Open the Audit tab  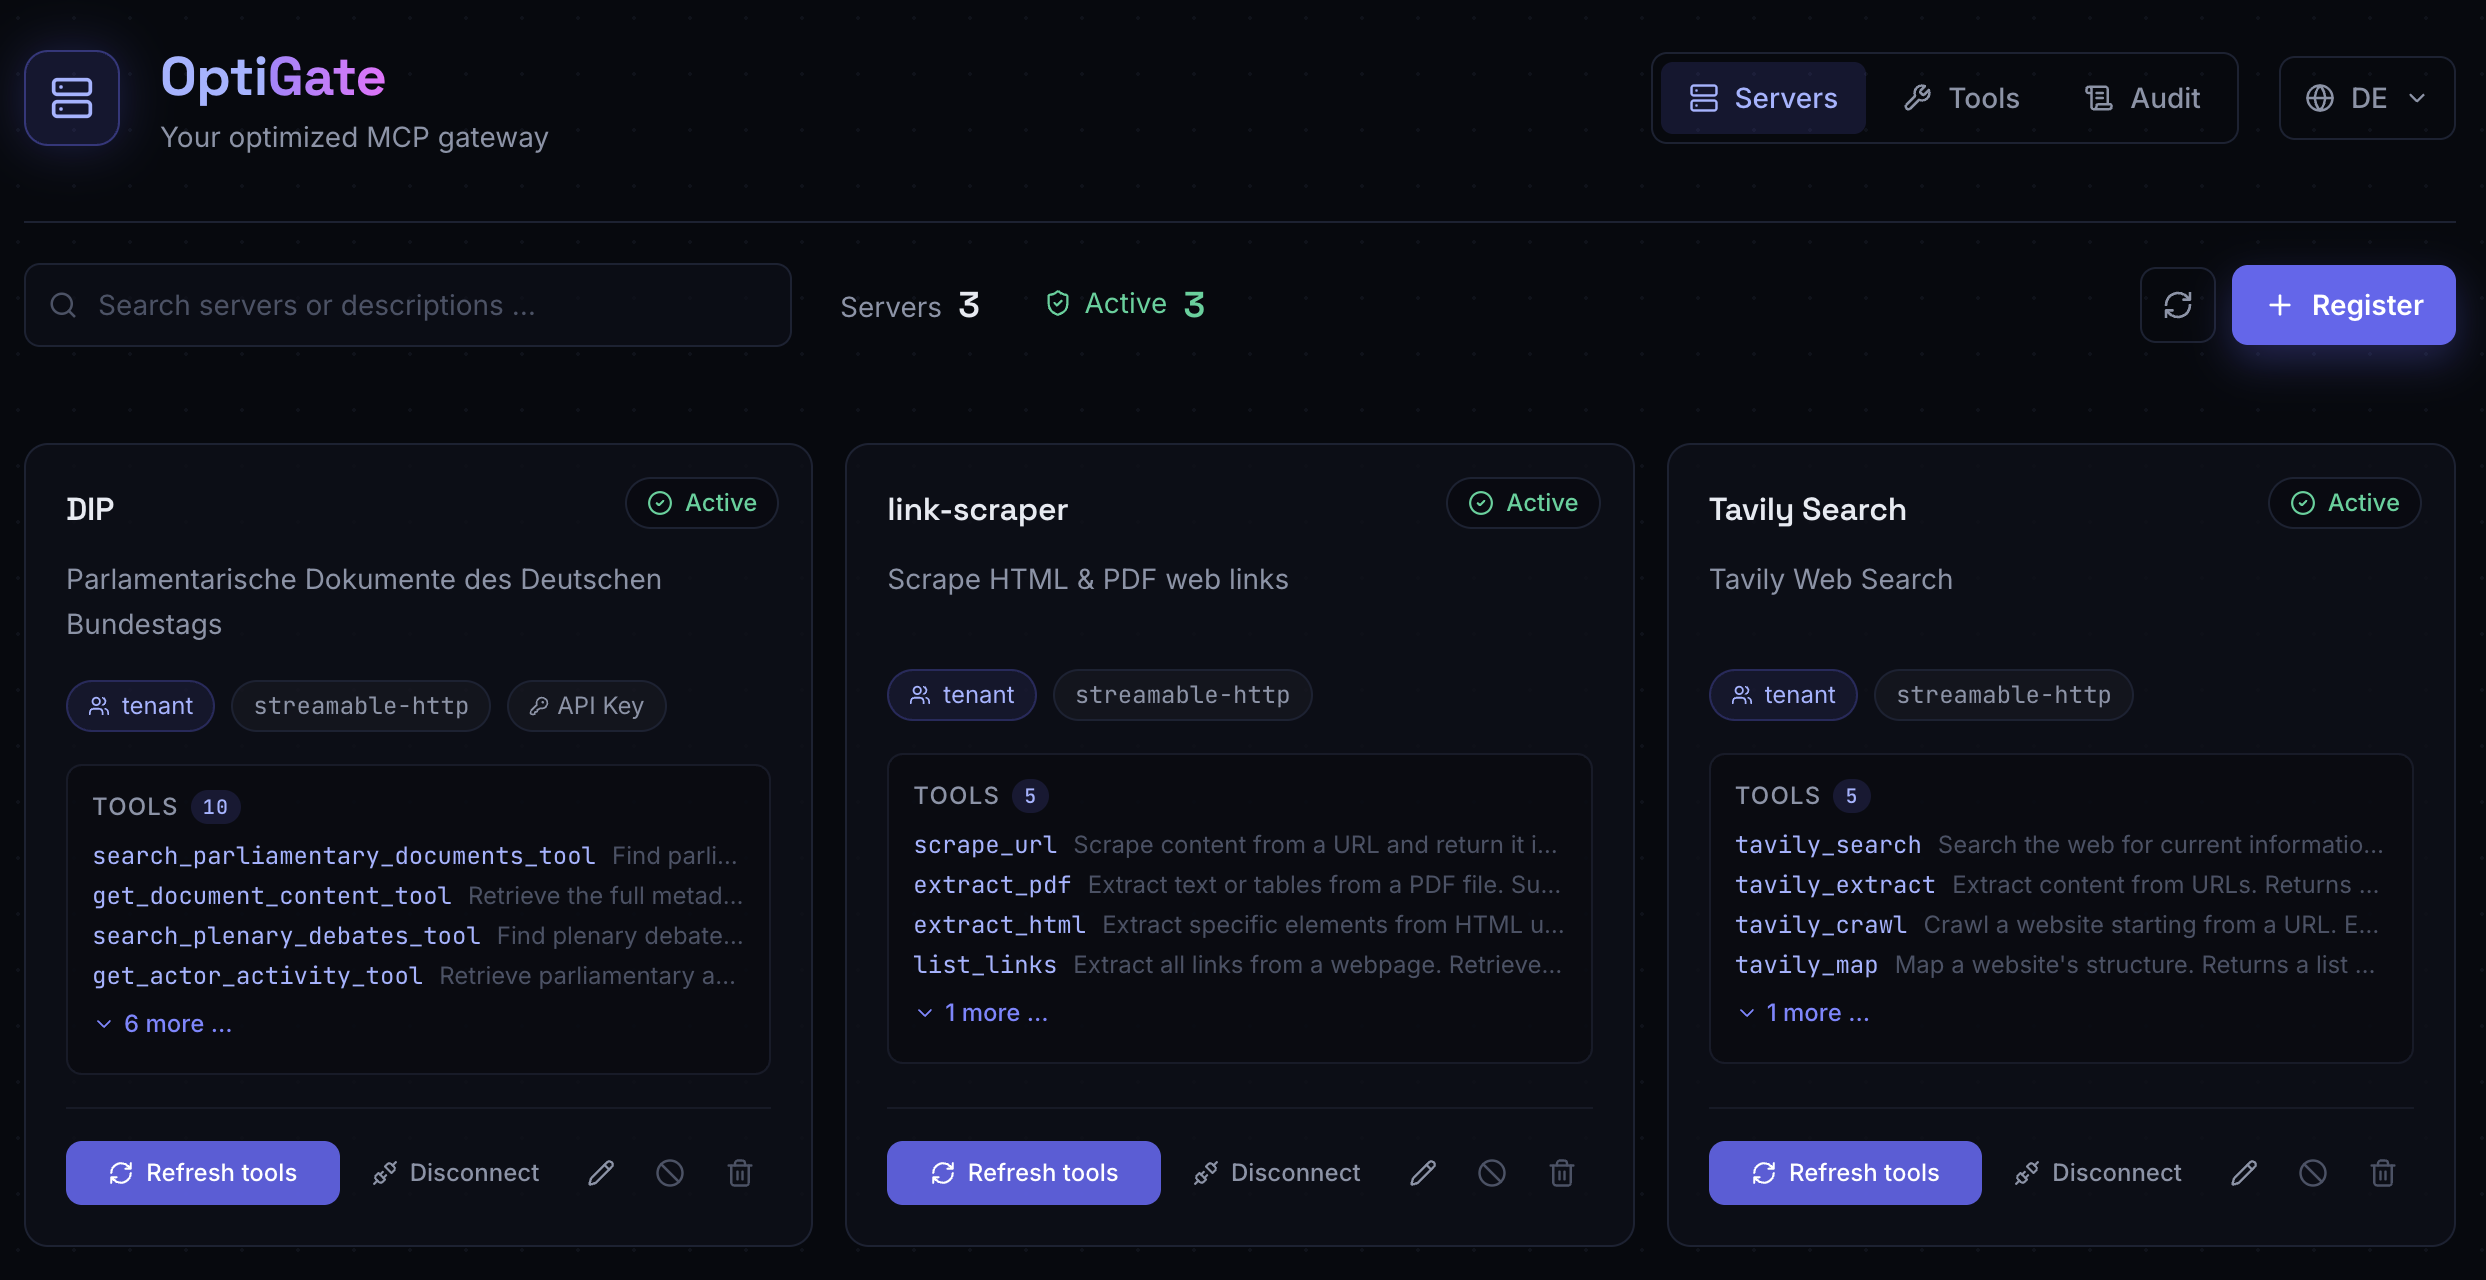pyautogui.click(x=2142, y=98)
